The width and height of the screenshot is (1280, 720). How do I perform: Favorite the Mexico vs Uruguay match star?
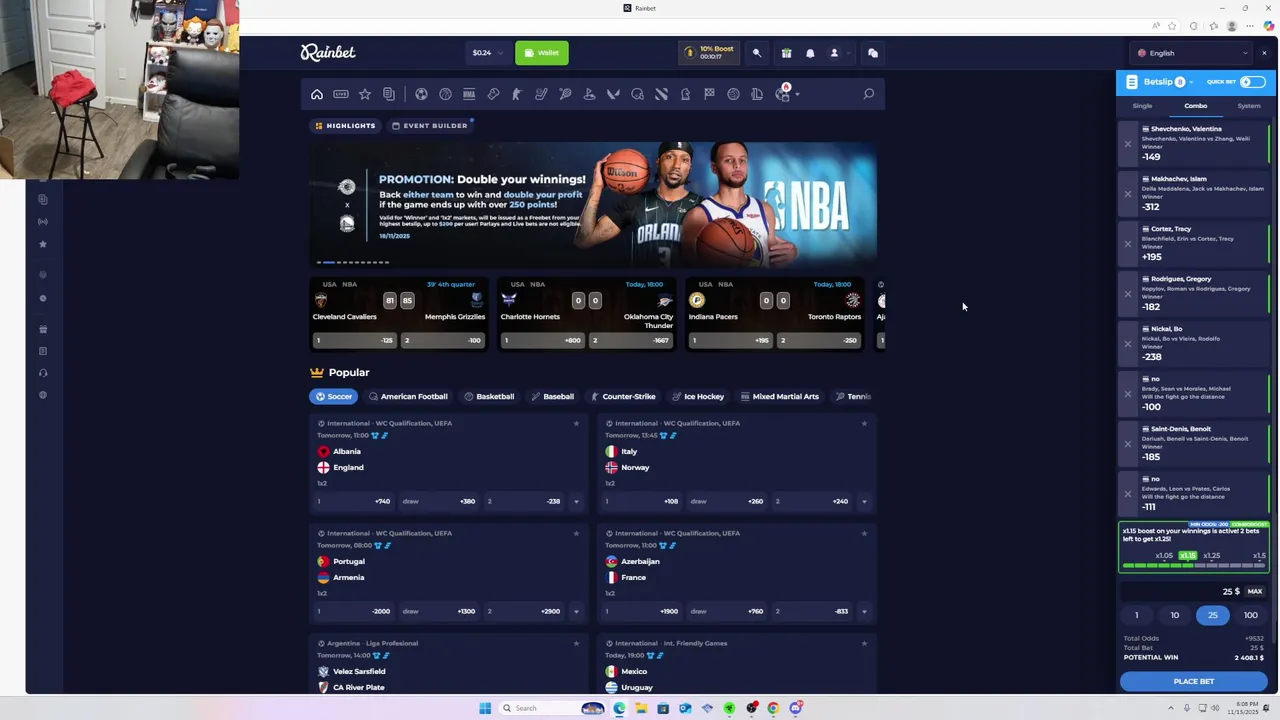[864, 643]
